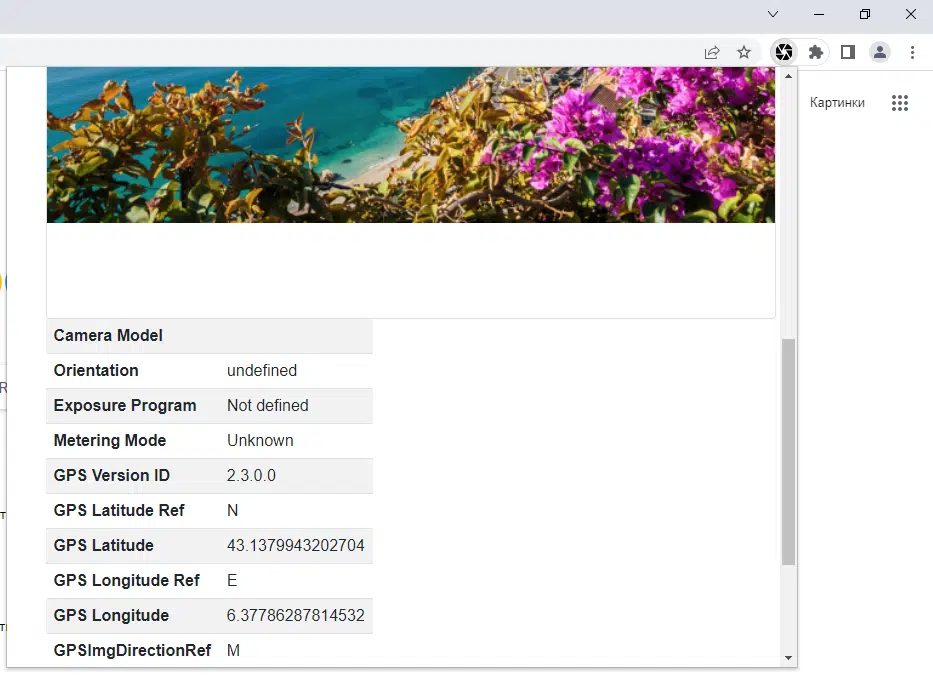Viewport: 933px width, 678px height.
Task: Click the share page icon
Action: pos(712,52)
